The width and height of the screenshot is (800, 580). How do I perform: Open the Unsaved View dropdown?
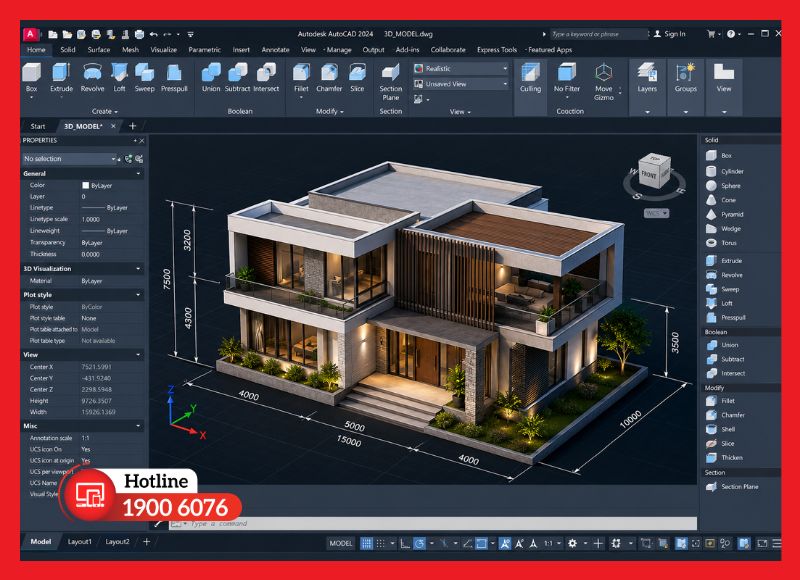(461, 84)
